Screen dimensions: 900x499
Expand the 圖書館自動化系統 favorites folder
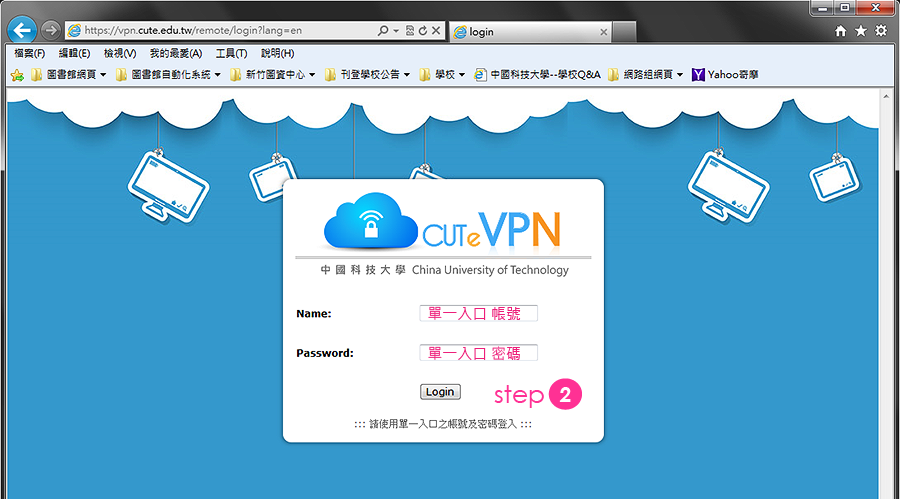tap(168, 75)
